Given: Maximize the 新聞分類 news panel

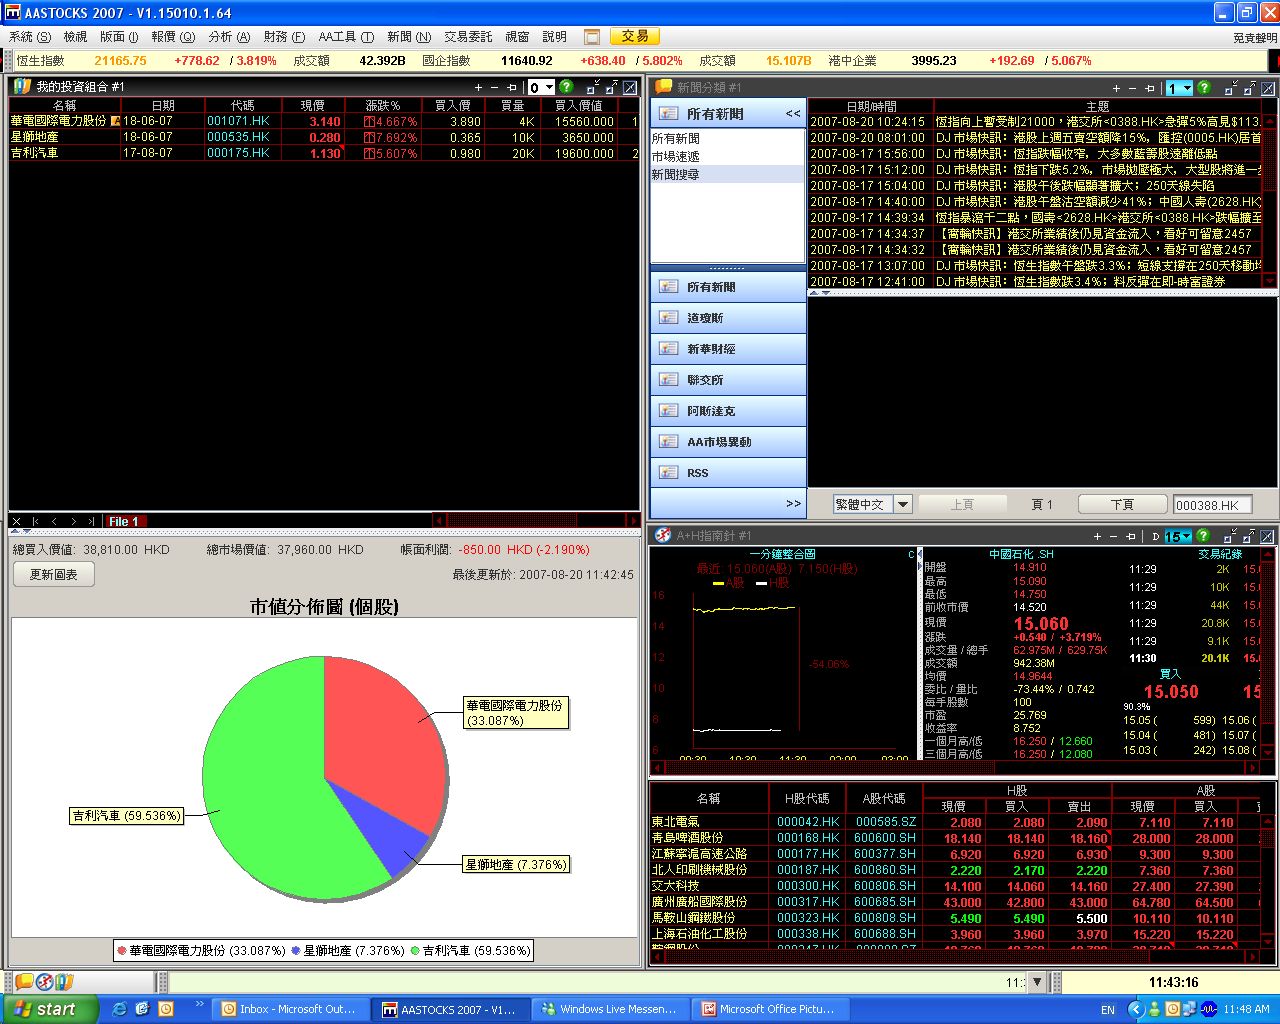Looking at the screenshot, I should pyautogui.click(x=1250, y=88).
